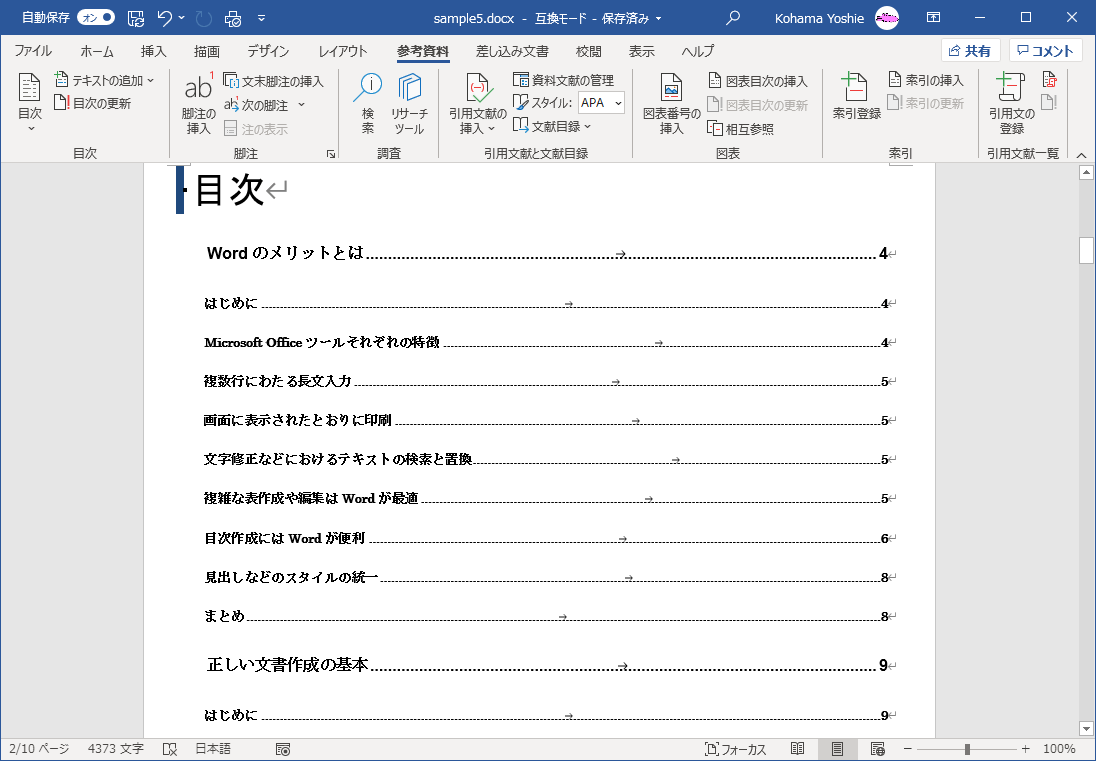1096x761 pixels.
Task: Click the 2/10 ページ page indicator
Action: coord(39,749)
